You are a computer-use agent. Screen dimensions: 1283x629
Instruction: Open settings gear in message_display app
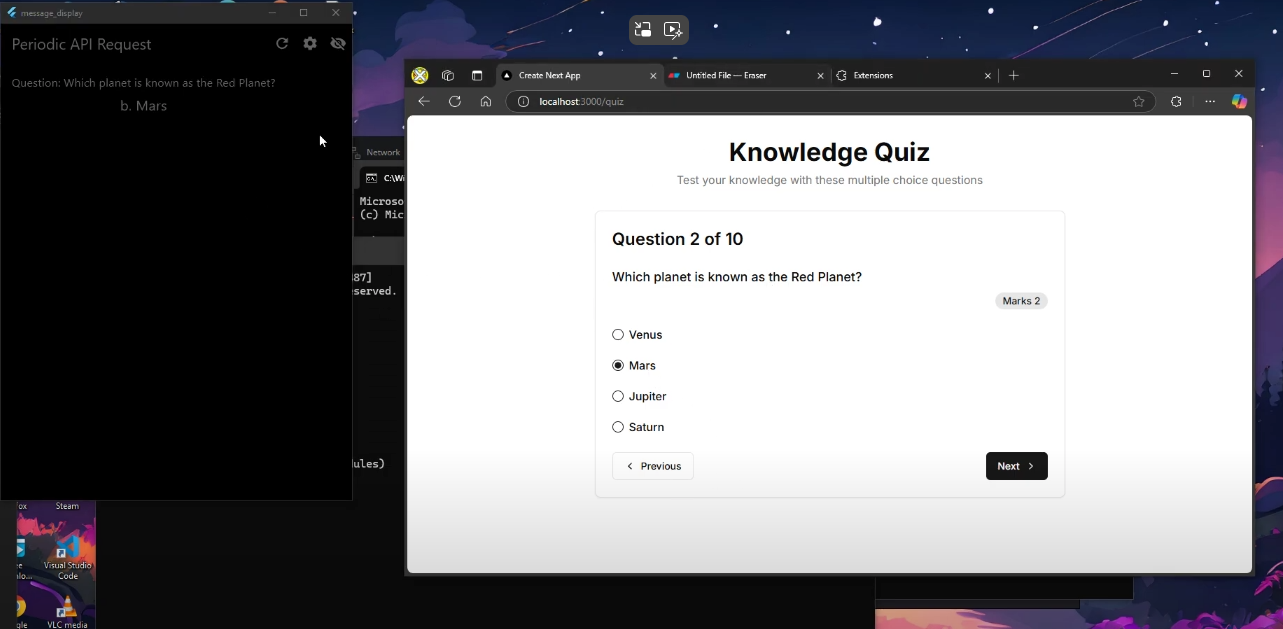click(310, 44)
